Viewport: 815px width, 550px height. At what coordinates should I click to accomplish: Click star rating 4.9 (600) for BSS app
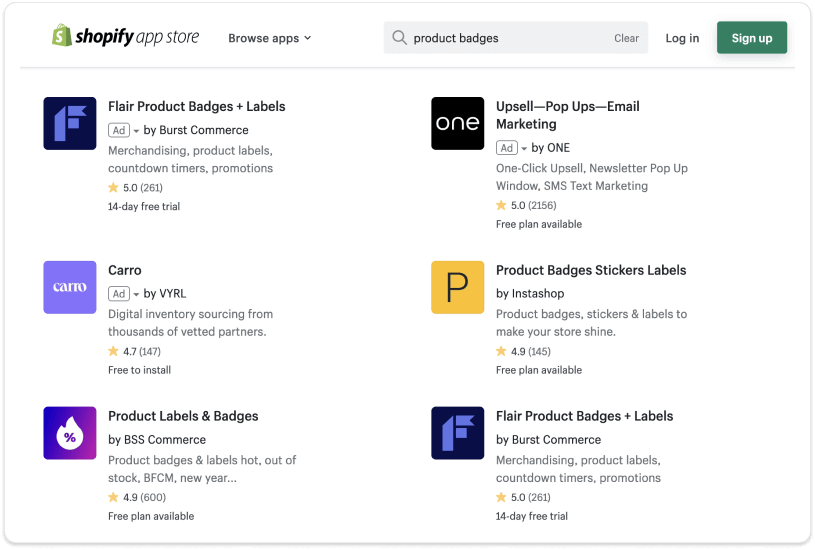[137, 497]
